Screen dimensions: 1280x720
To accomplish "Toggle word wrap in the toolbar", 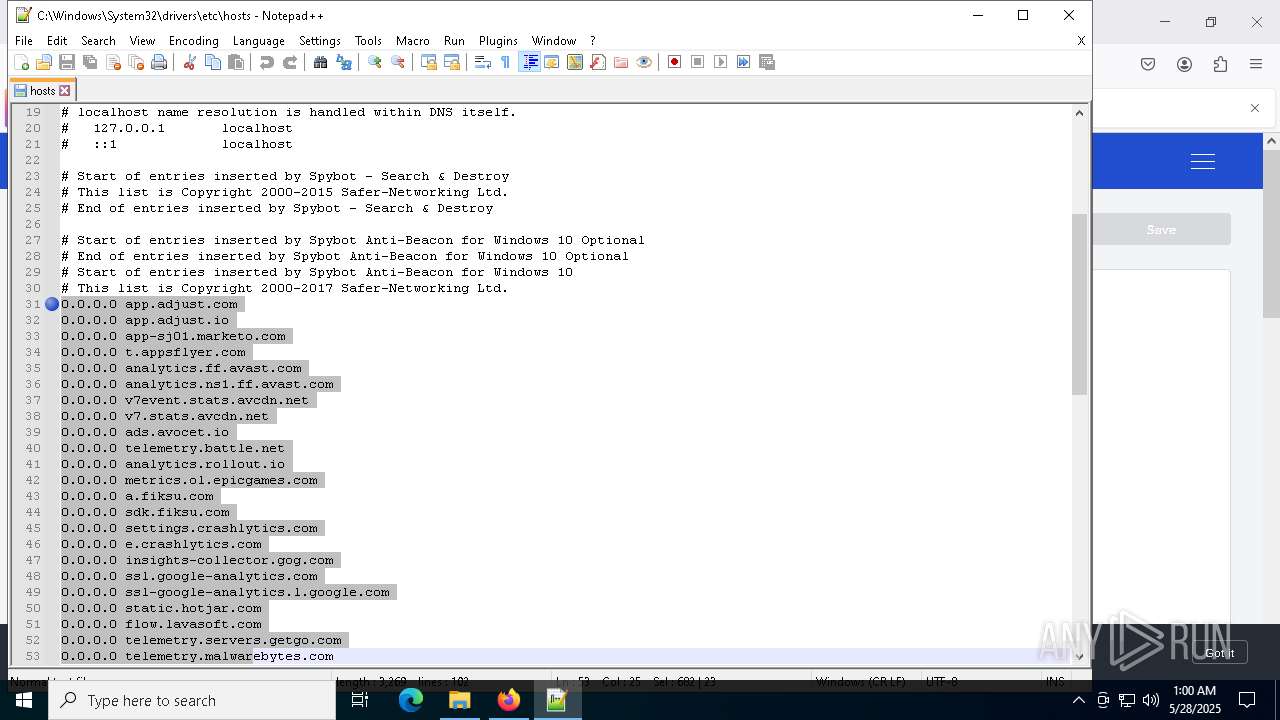I will pos(482,62).
